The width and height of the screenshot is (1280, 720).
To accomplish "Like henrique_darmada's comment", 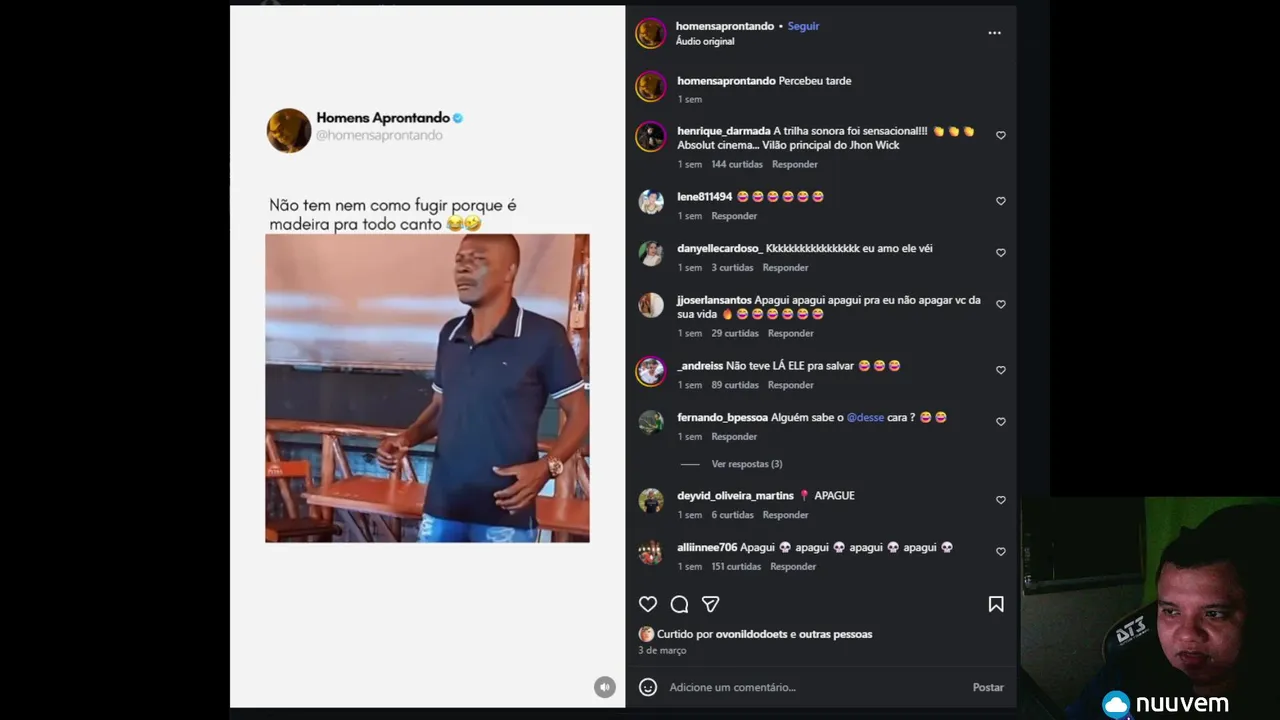I will pyautogui.click(x=1000, y=136).
